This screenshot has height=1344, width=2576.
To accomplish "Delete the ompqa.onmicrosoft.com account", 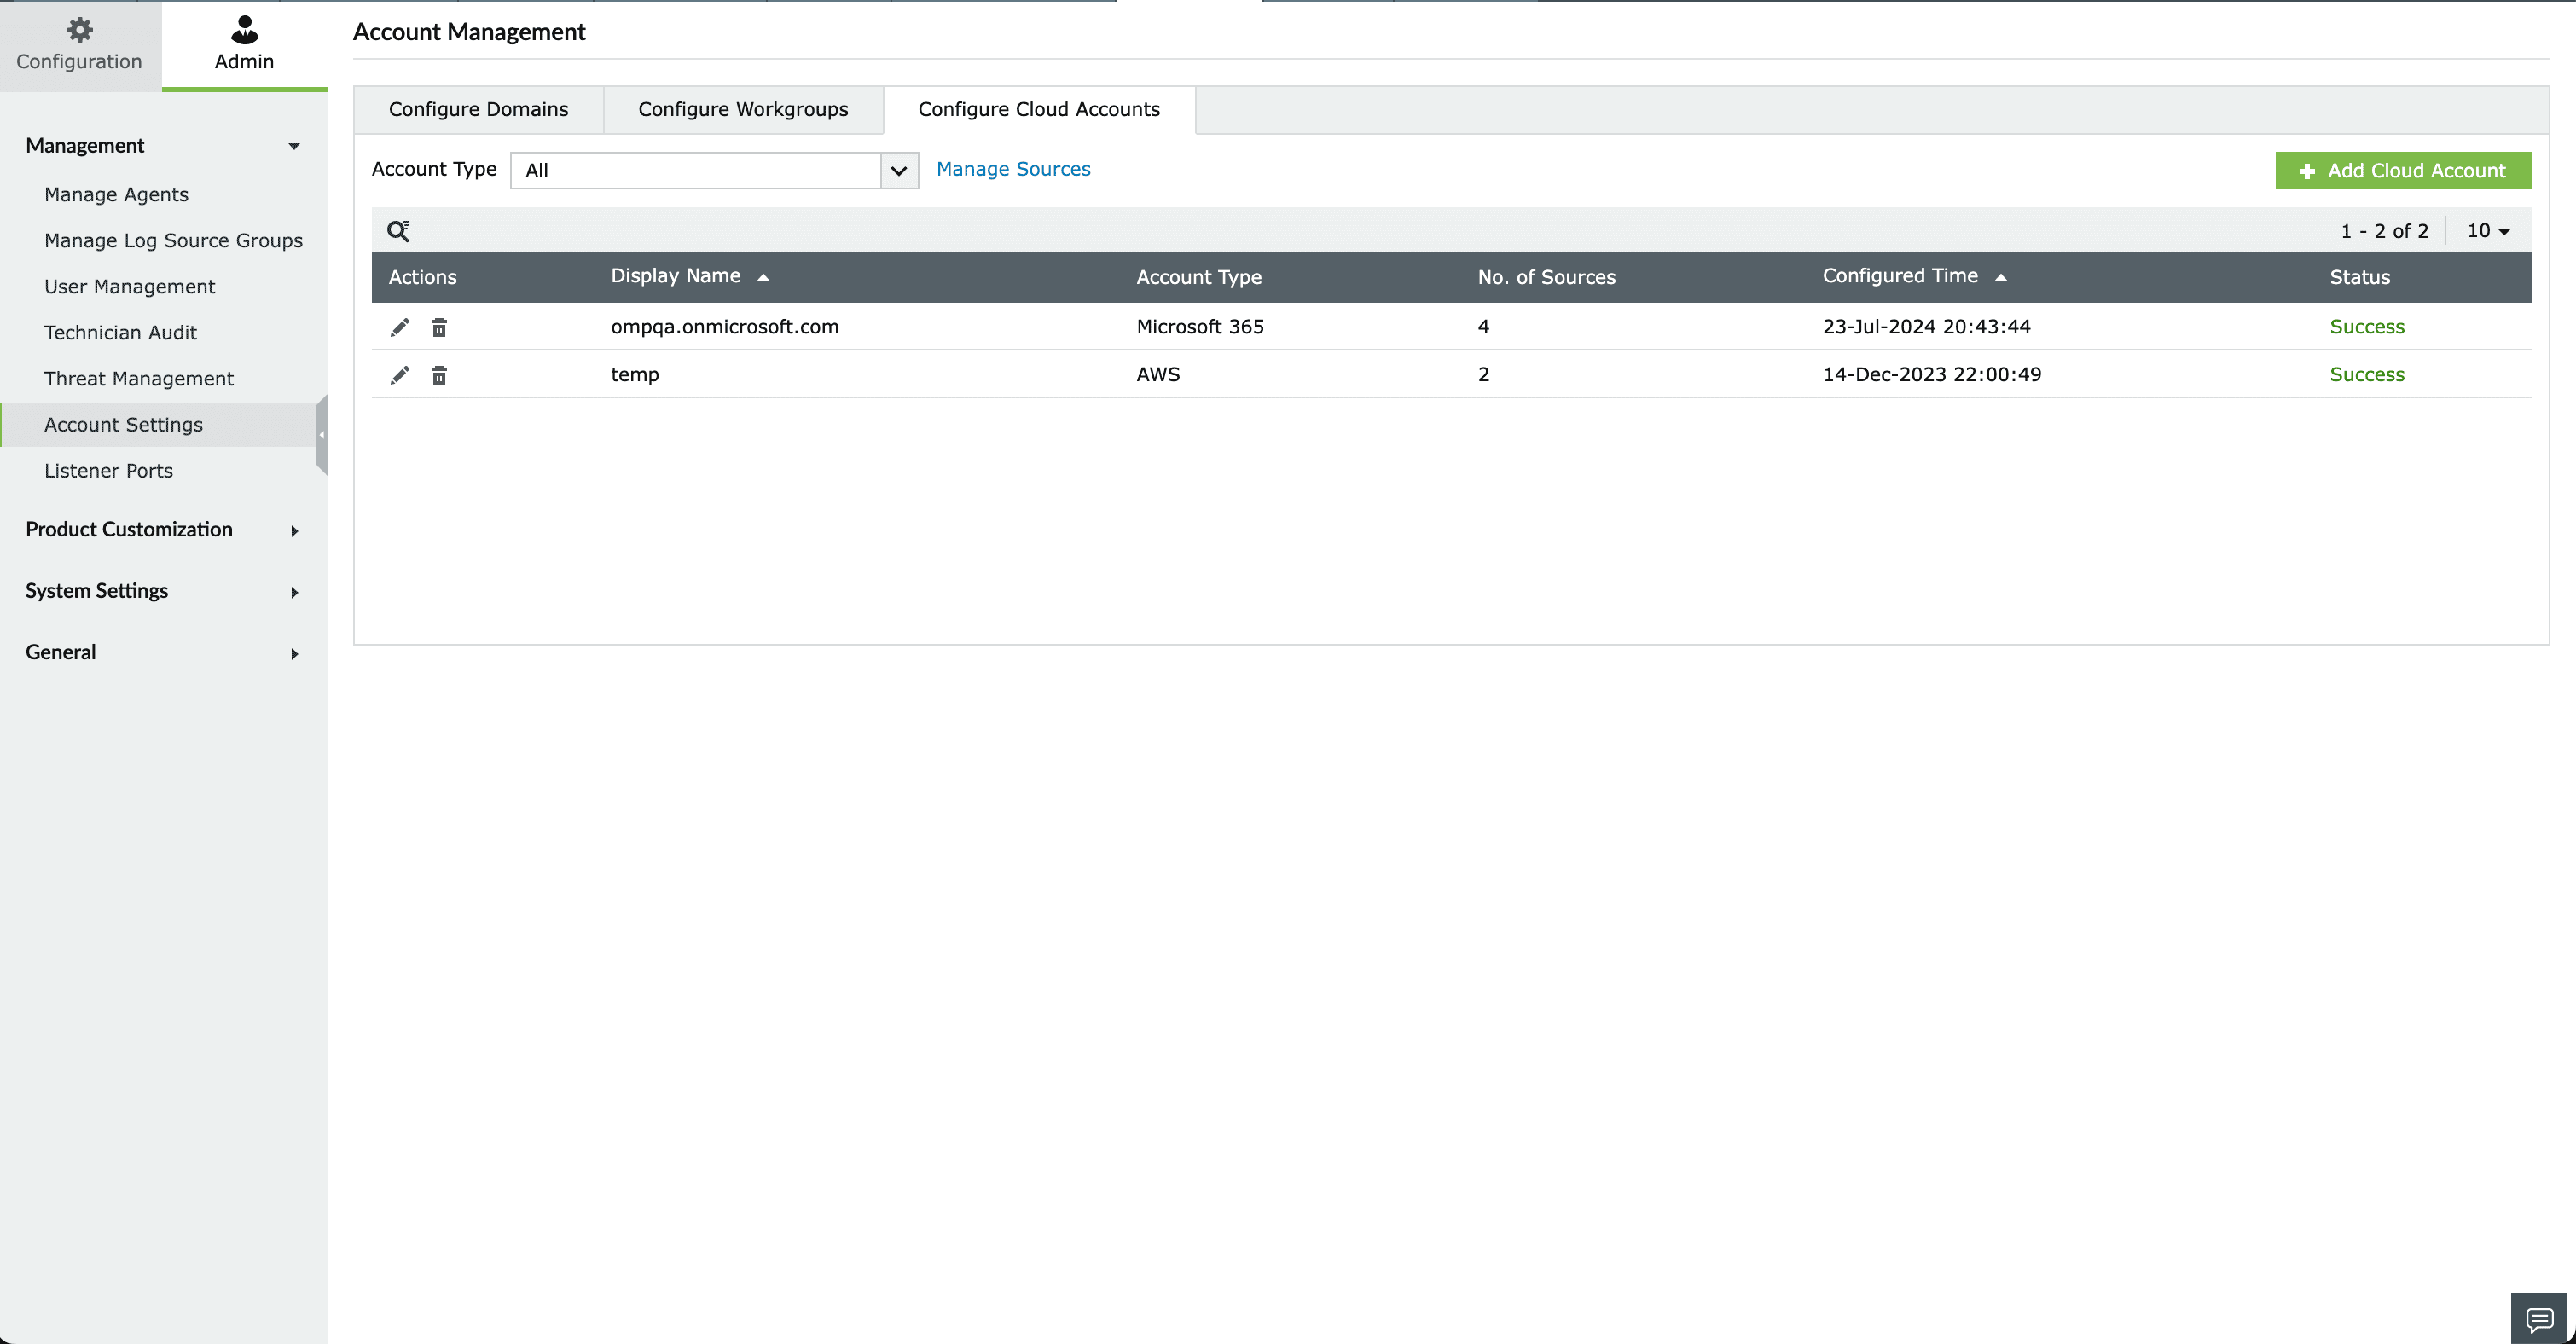I will (439, 327).
